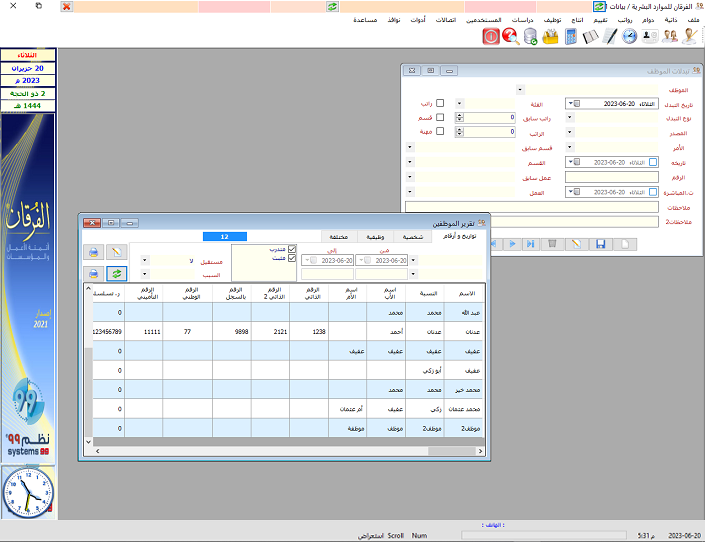This screenshot has height=542, width=705.
Task: Open the رواتب menu
Action: [626, 19]
